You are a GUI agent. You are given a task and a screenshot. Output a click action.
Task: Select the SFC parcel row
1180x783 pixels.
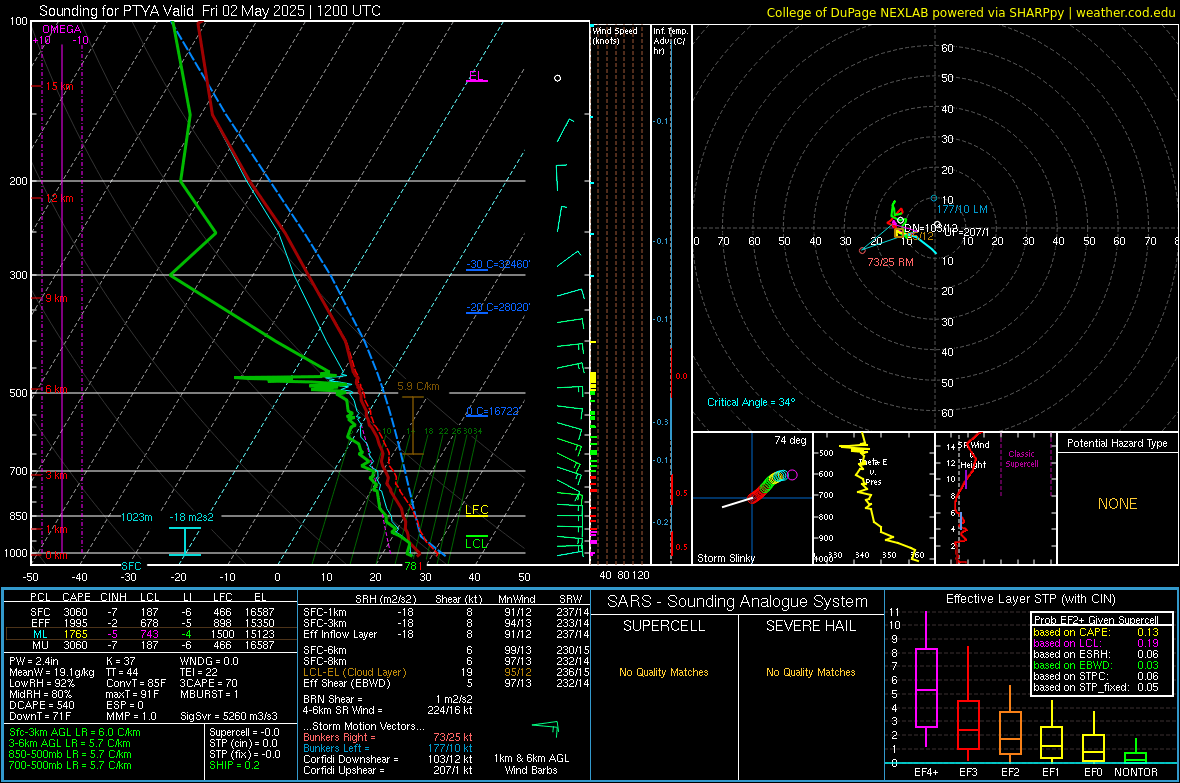click(151, 613)
